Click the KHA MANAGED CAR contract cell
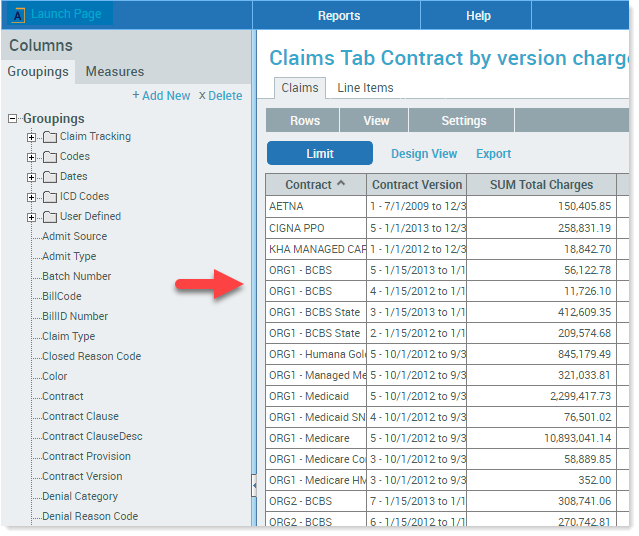Screen dimensions: 639x536 coord(316,249)
